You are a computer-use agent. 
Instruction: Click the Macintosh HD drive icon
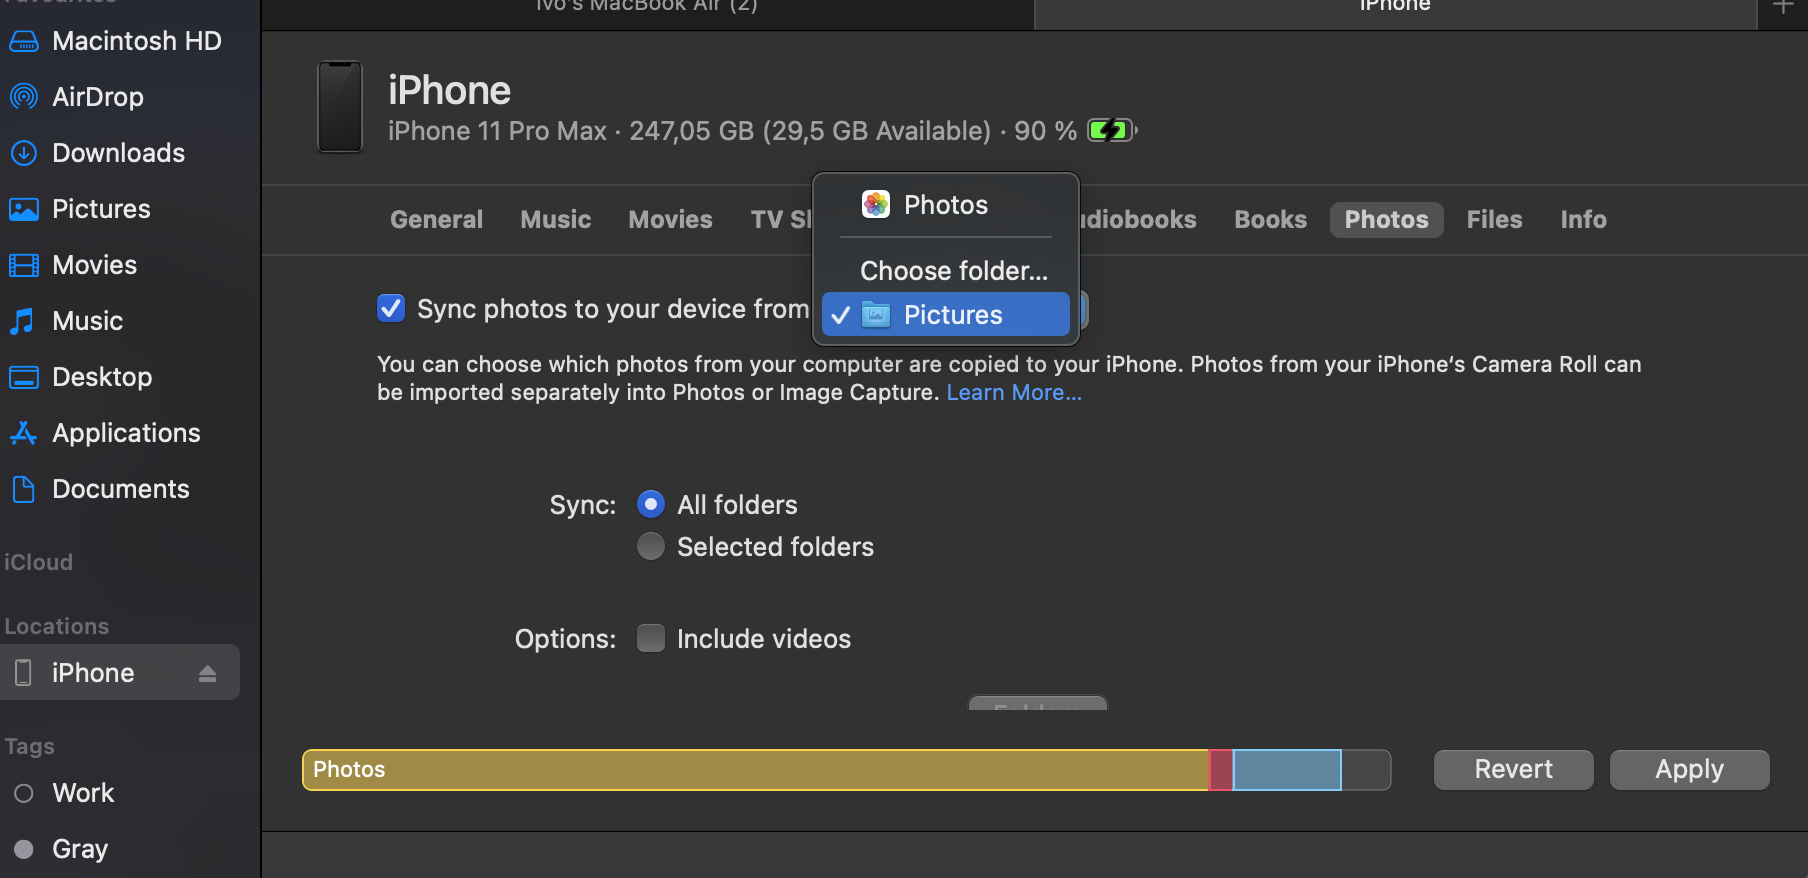[x=24, y=41]
